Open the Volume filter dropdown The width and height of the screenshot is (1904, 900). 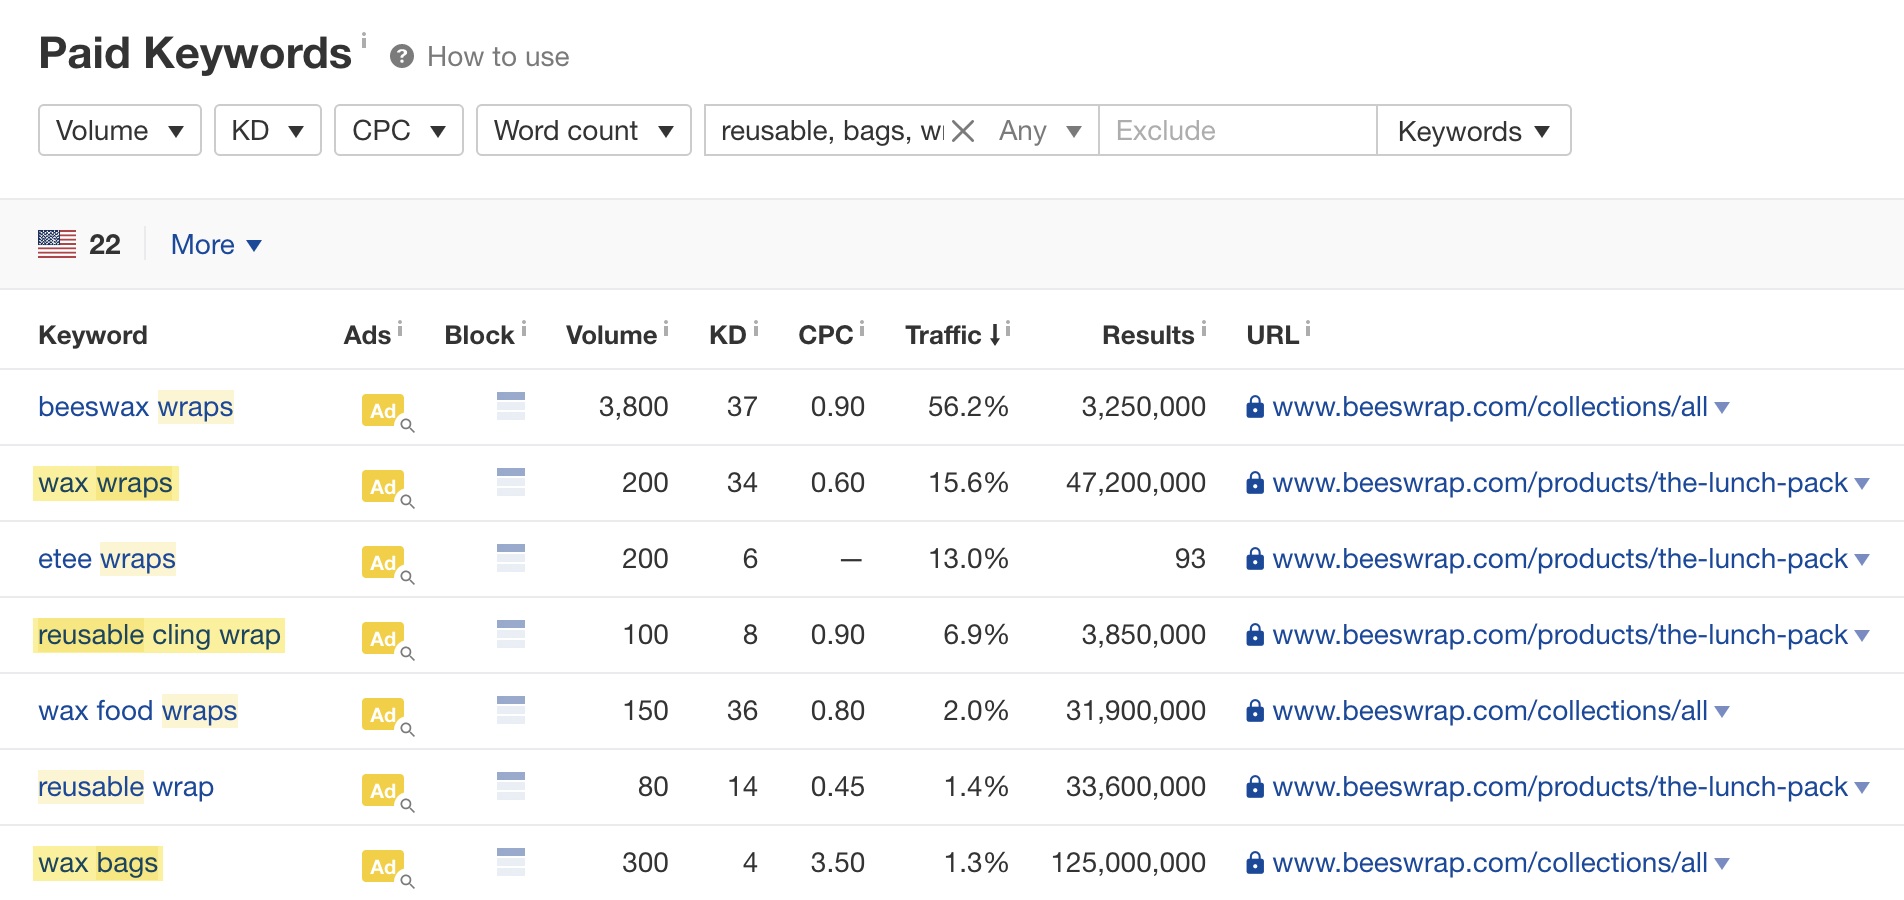point(120,131)
